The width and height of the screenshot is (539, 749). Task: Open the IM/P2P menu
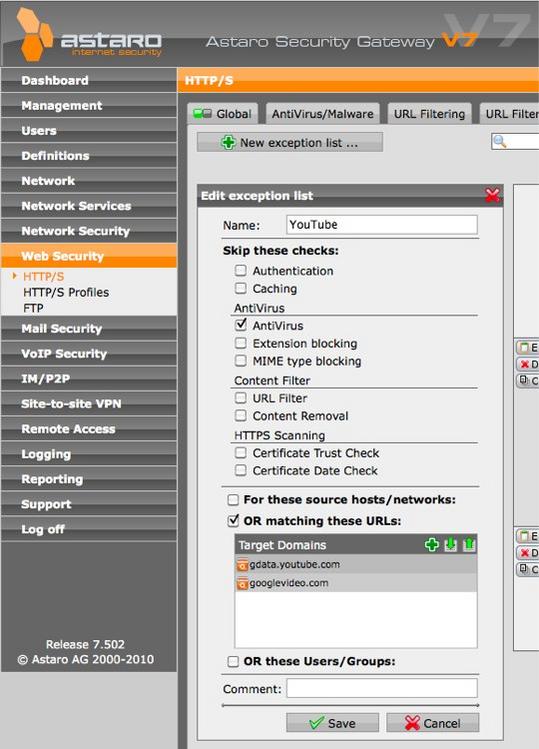89,379
